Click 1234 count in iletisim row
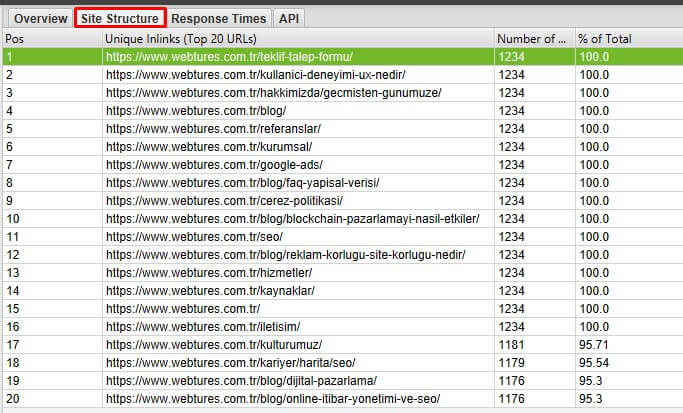 535,327
